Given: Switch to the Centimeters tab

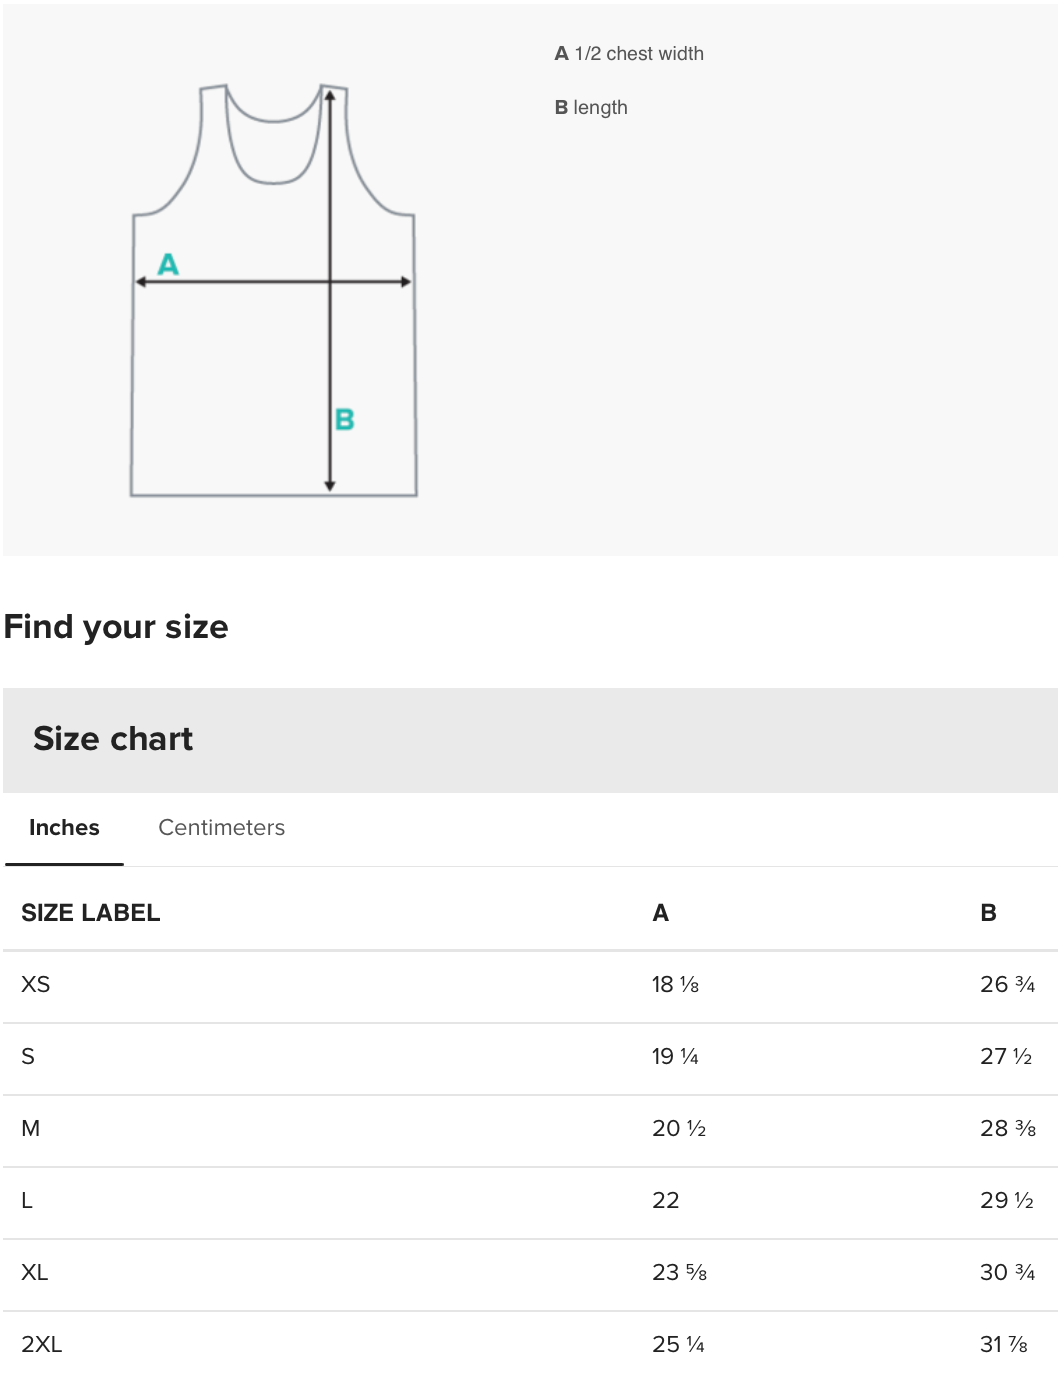Looking at the screenshot, I should (x=221, y=827).
